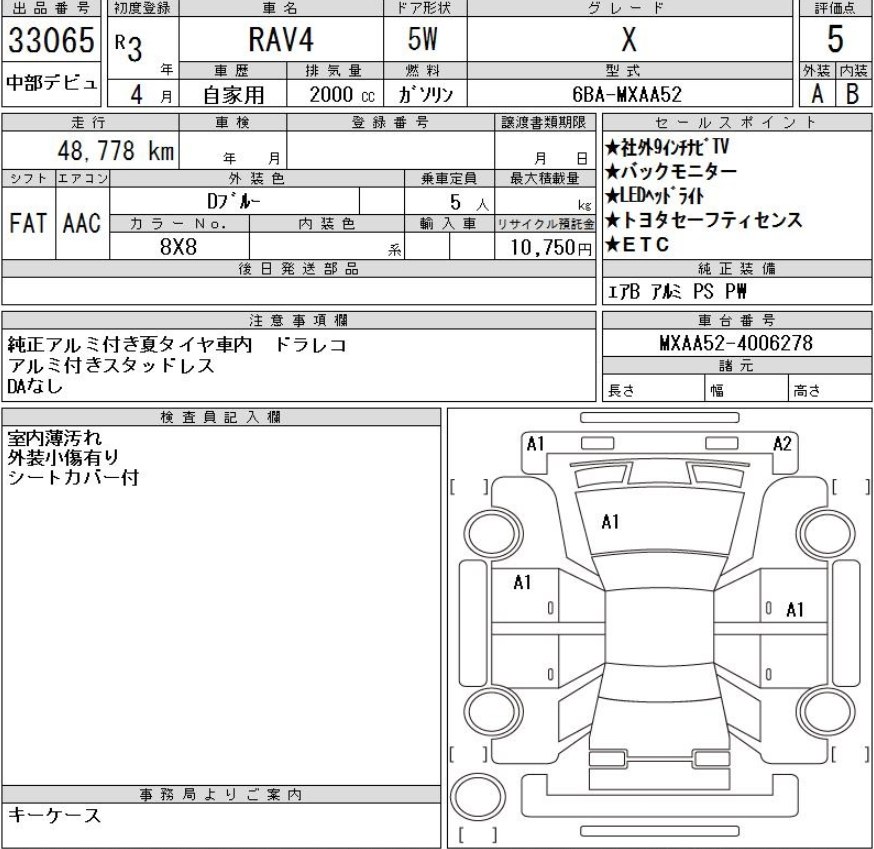
Task: Click the 車名 header
Action: coord(280,8)
